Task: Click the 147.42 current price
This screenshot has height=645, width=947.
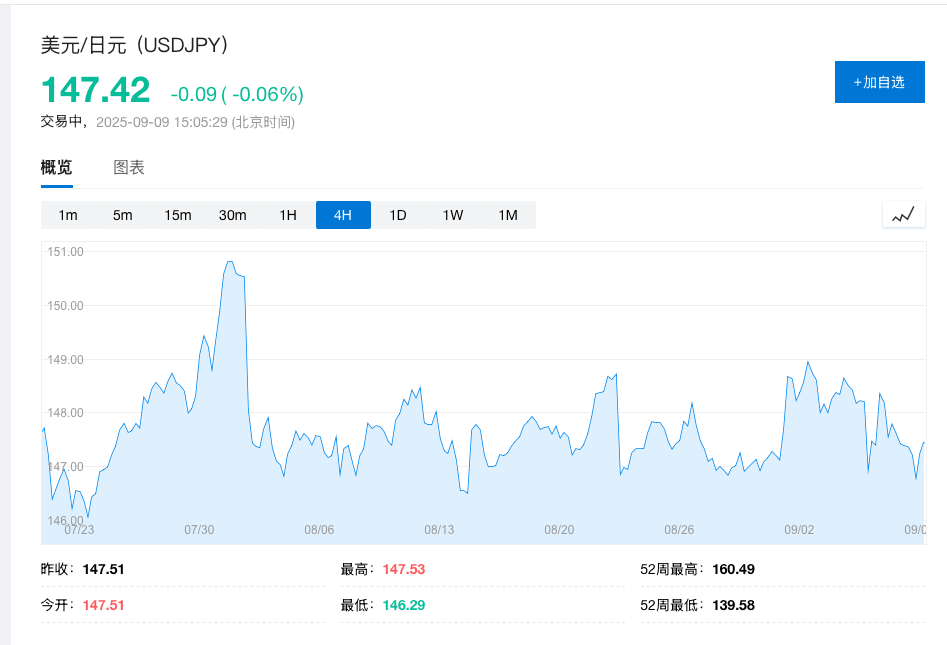Action: point(95,90)
